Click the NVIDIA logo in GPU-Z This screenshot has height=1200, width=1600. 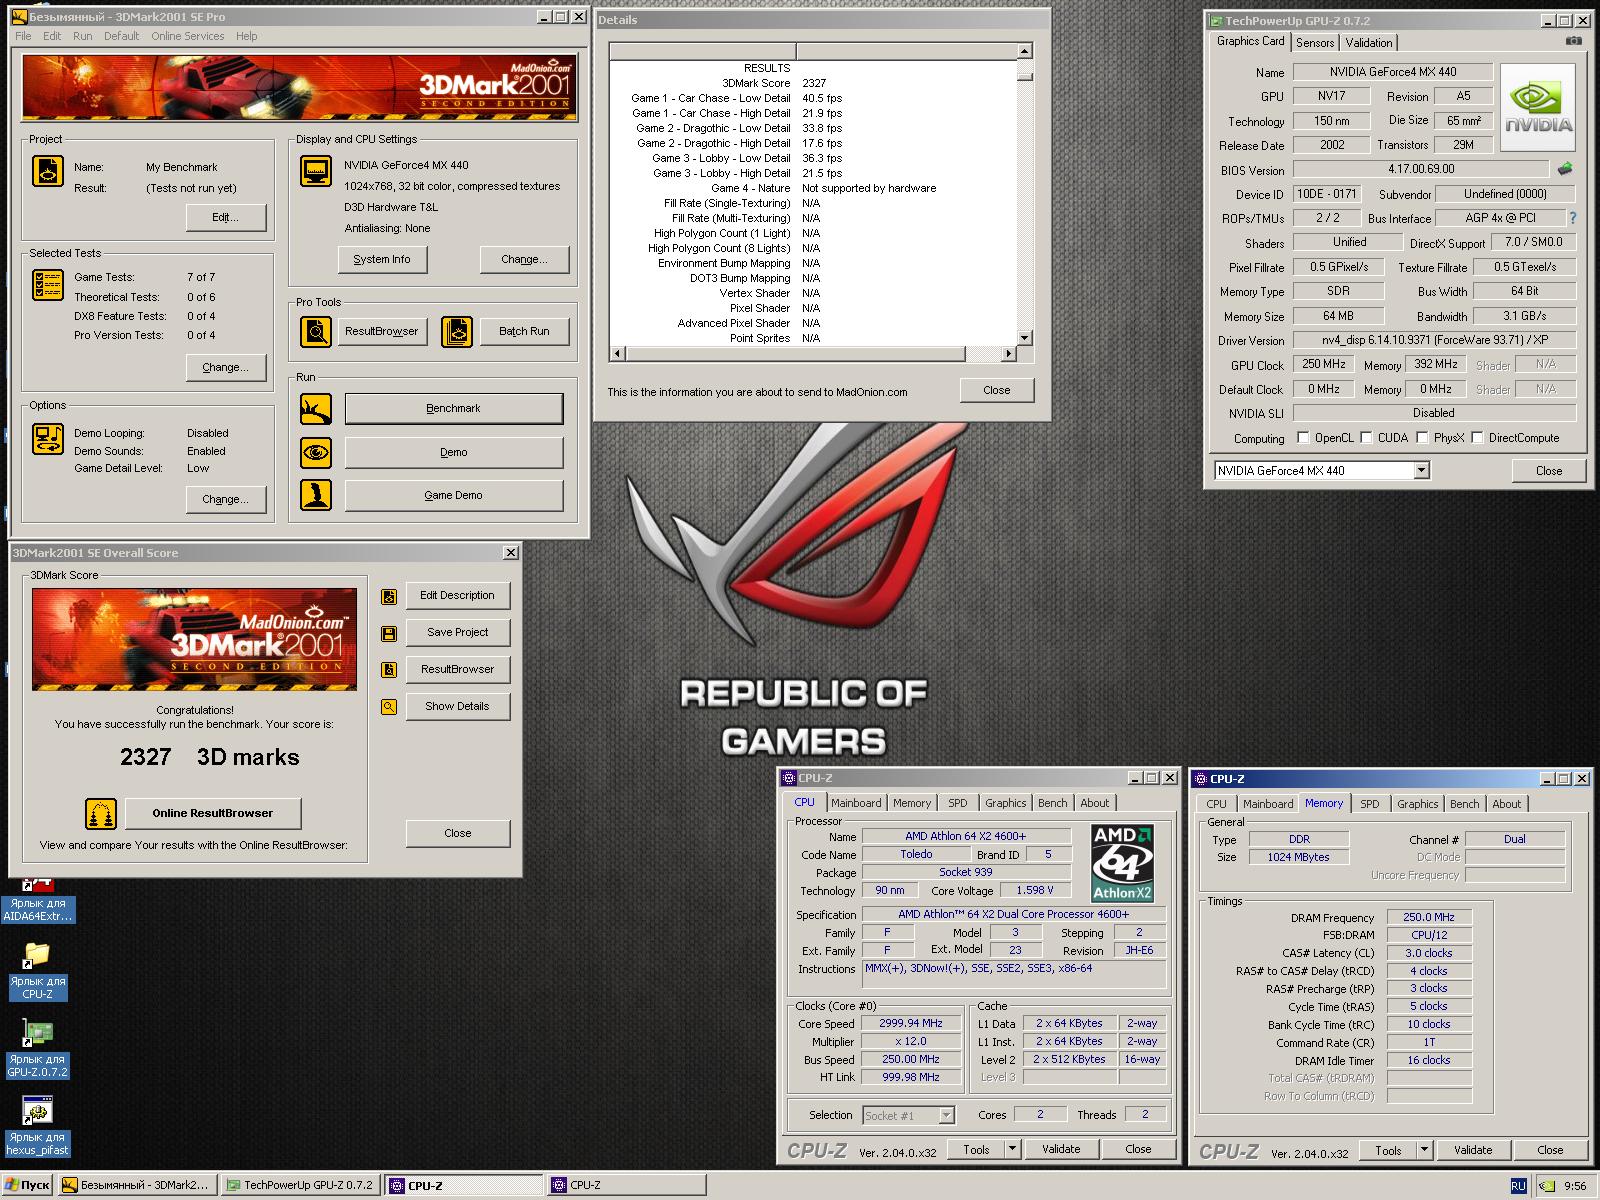pos(1539,108)
